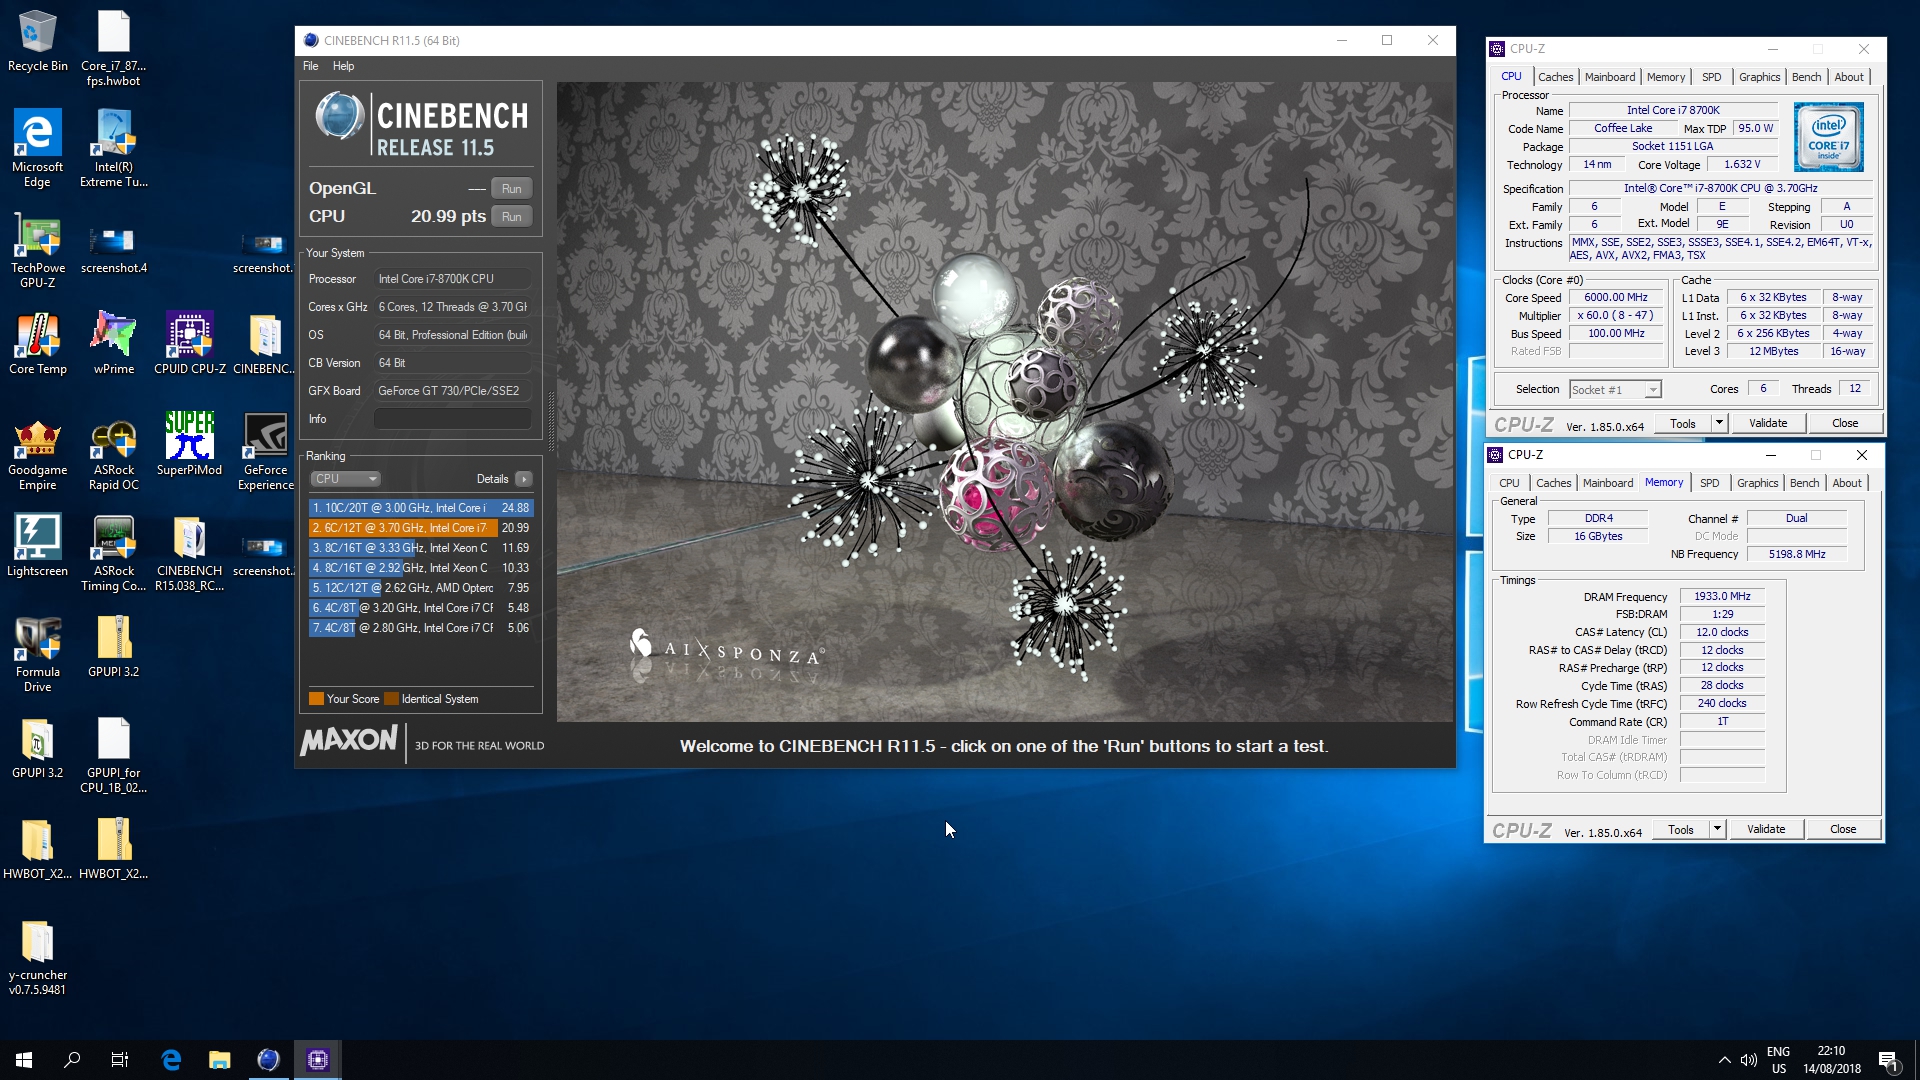Click the ENG US language indicator
The image size is (1920, 1080).
coord(1778,1060)
